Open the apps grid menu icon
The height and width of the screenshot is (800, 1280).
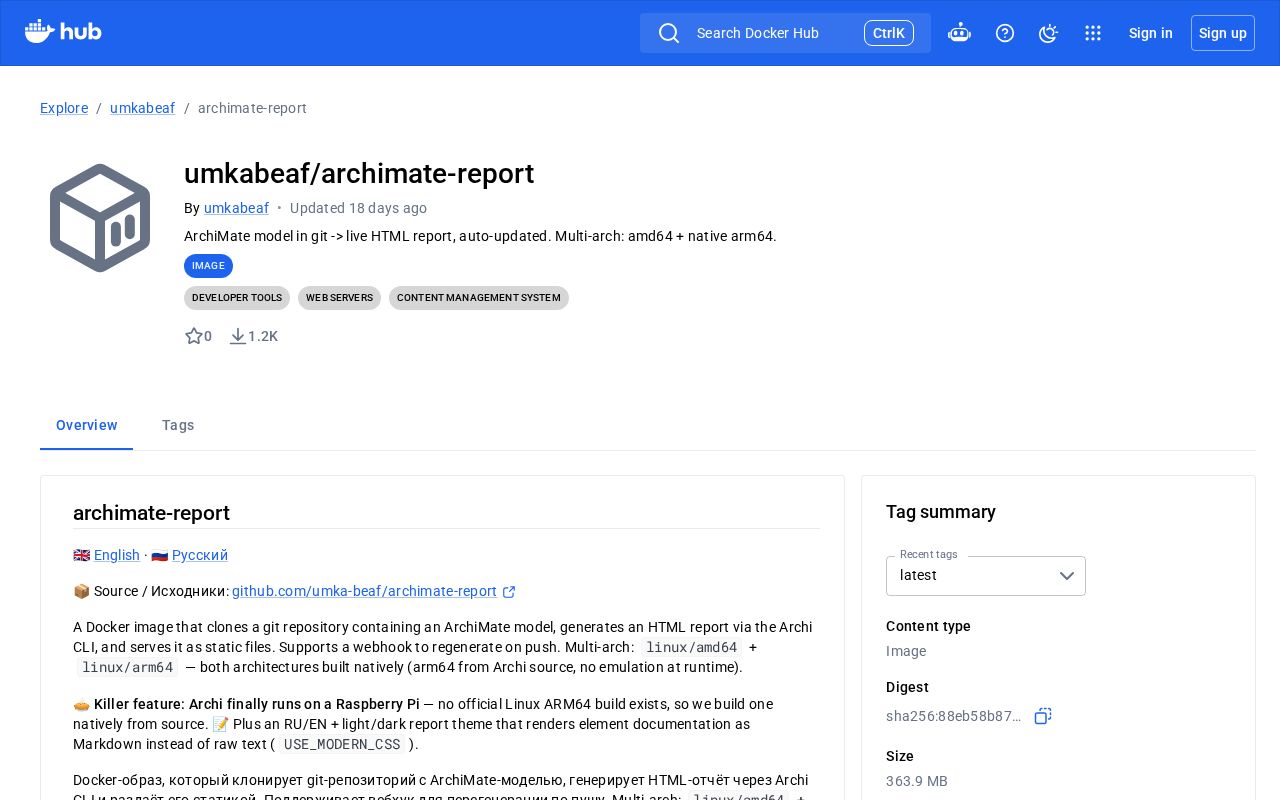[1093, 33]
